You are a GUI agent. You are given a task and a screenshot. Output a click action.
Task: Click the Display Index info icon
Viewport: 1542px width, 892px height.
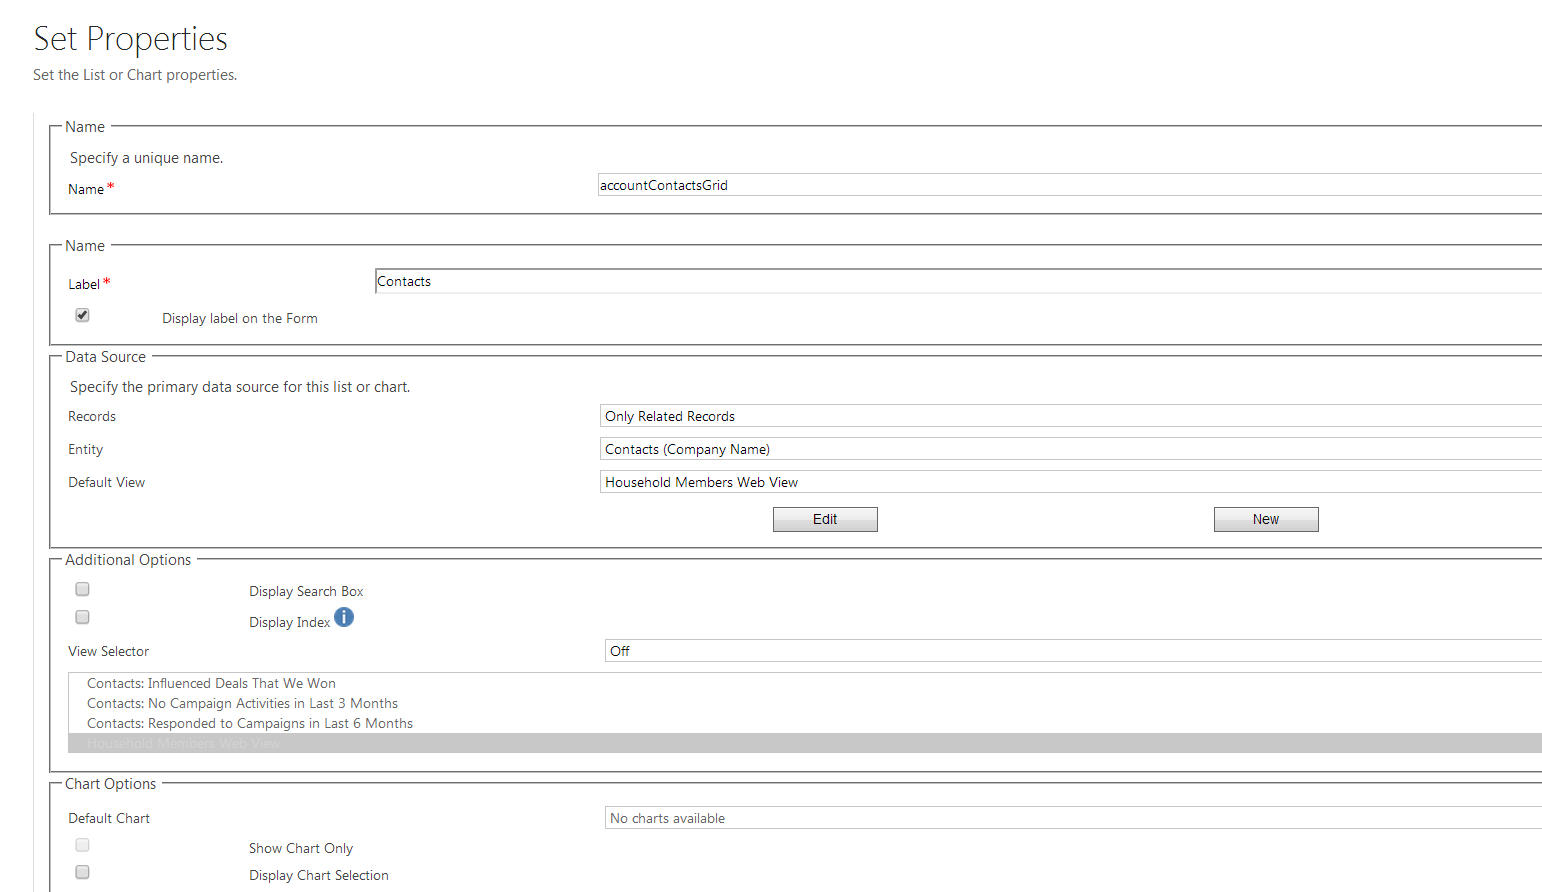pos(344,617)
